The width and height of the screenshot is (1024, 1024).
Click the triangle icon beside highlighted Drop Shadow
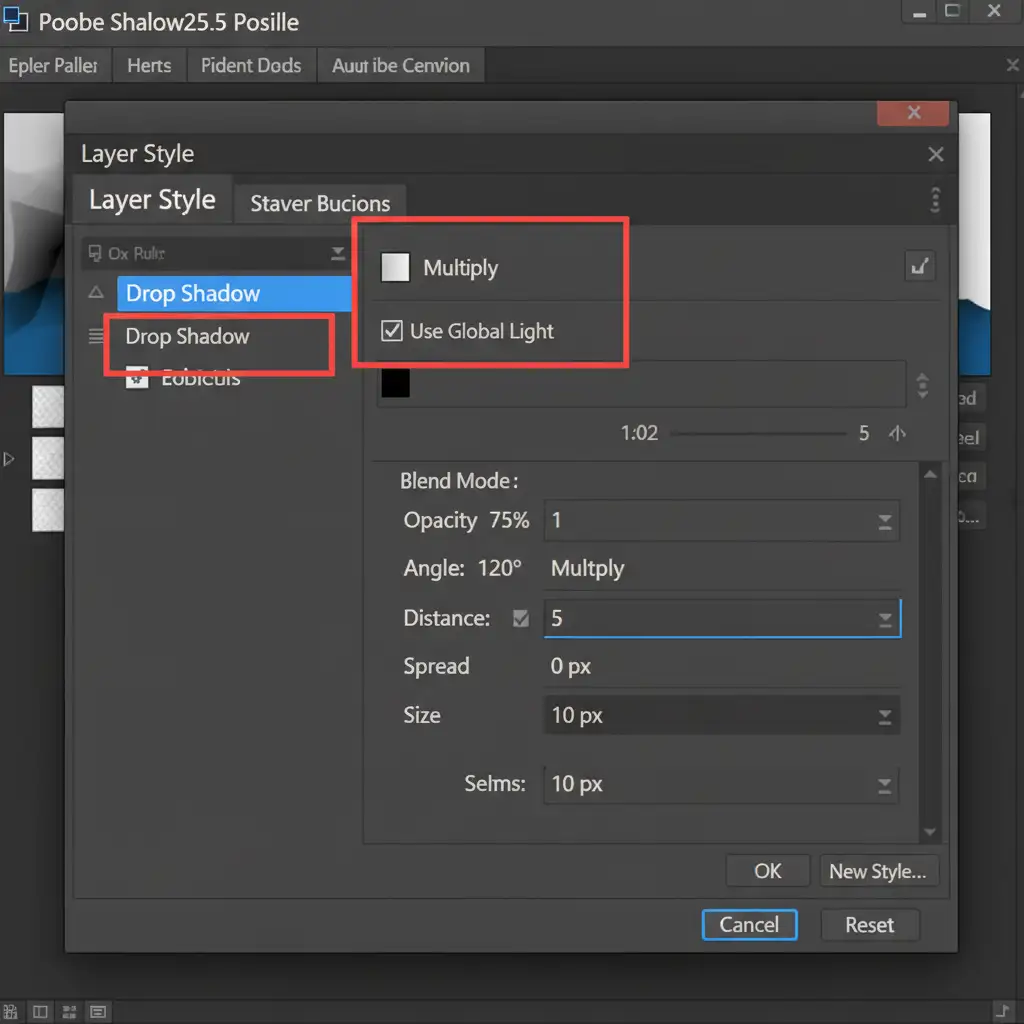[96, 293]
